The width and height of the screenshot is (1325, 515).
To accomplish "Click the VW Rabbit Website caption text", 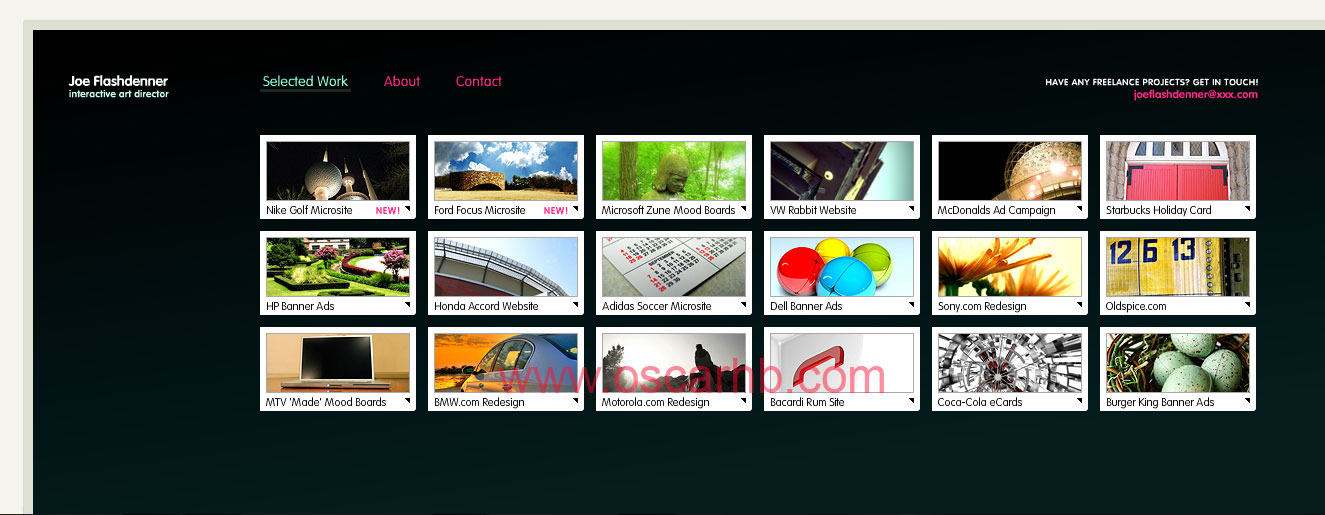I will (x=813, y=211).
